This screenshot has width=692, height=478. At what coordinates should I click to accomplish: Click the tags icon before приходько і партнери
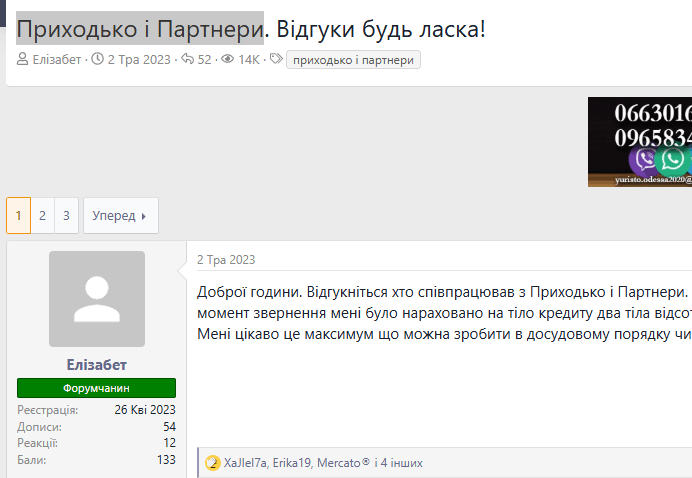tap(276, 59)
